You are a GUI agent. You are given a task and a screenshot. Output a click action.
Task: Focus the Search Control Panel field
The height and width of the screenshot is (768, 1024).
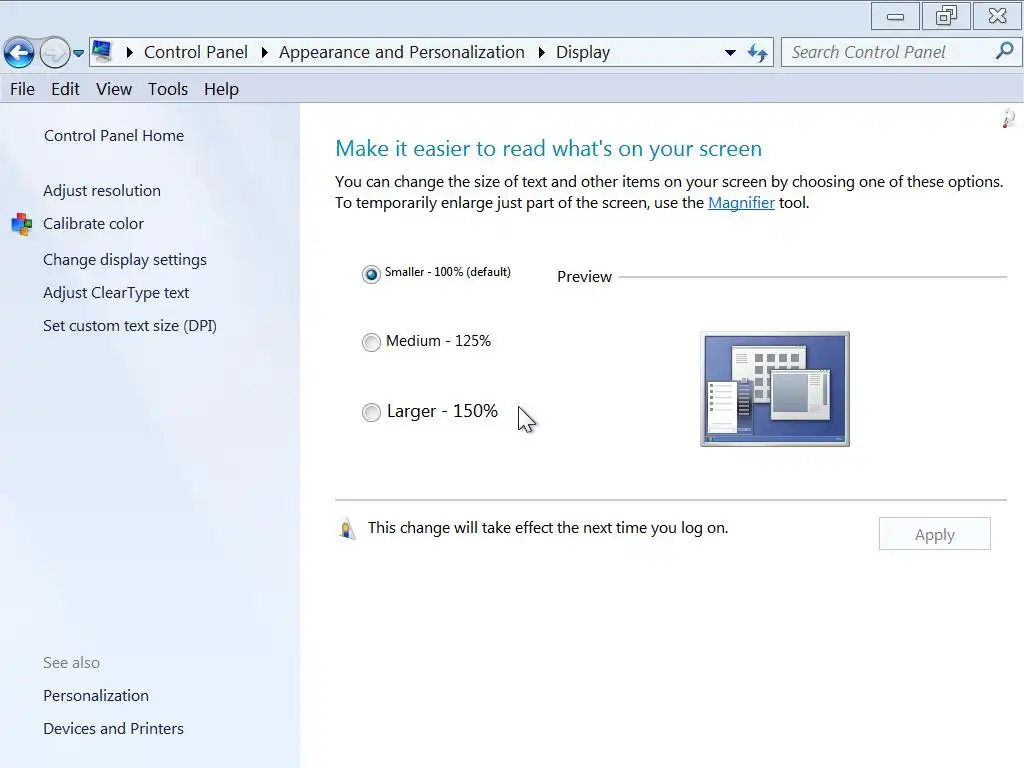[x=899, y=52]
